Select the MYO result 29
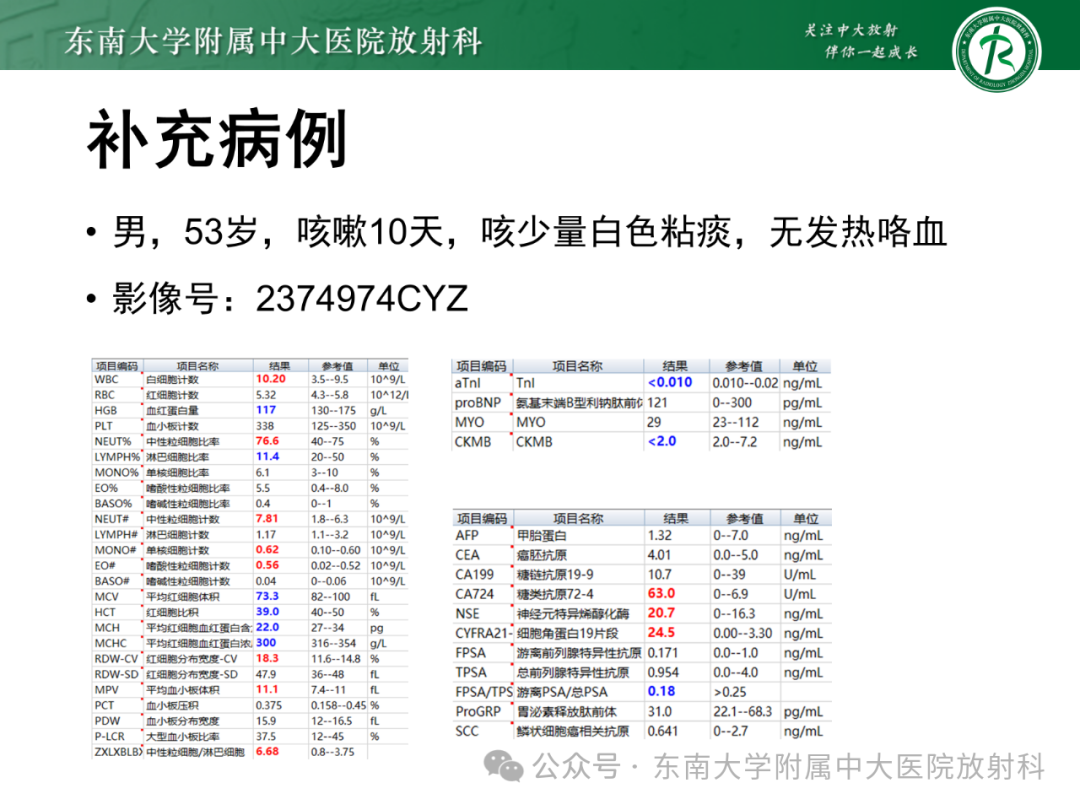 pyautogui.click(x=654, y=422)
